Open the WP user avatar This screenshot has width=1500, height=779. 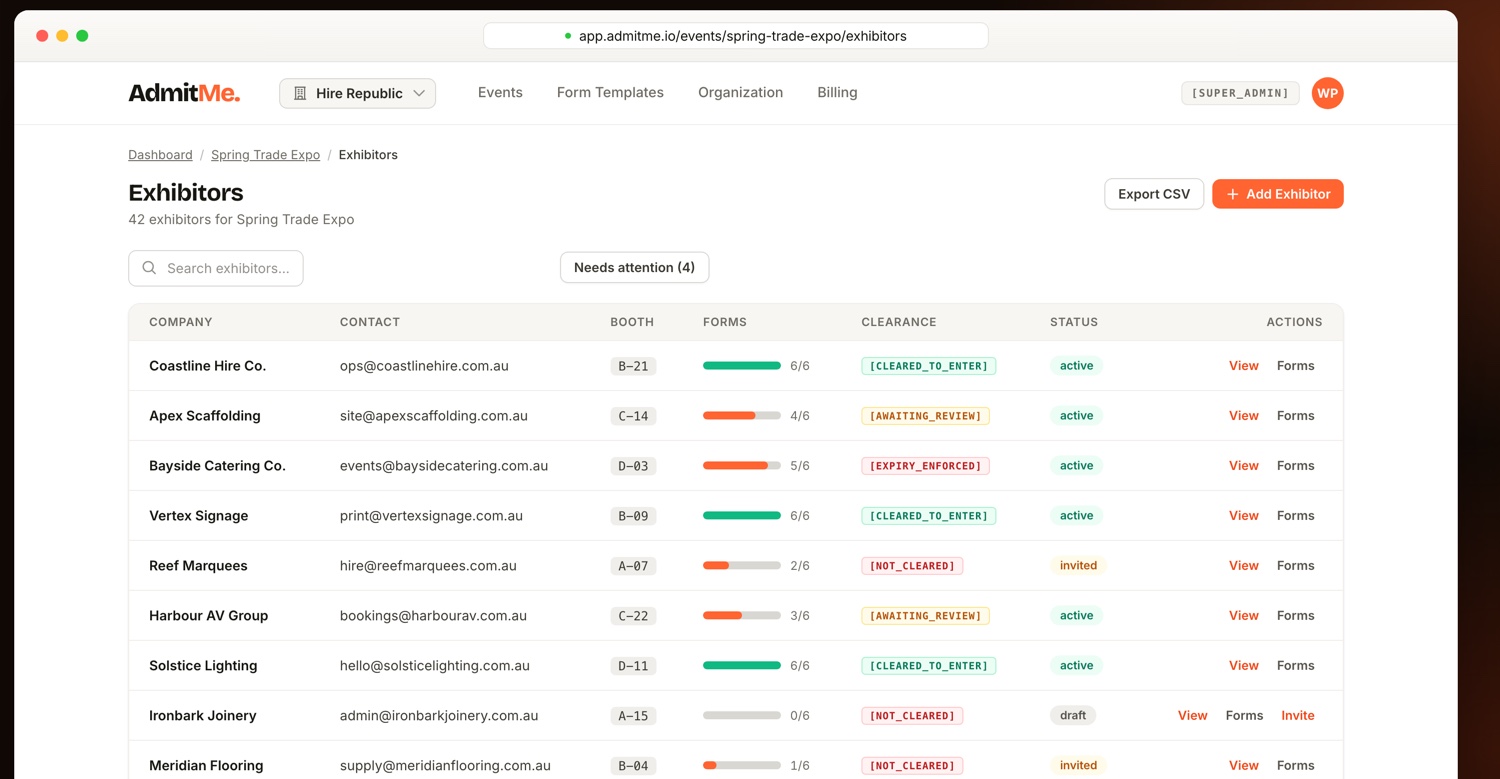(x=1327, y=93)
